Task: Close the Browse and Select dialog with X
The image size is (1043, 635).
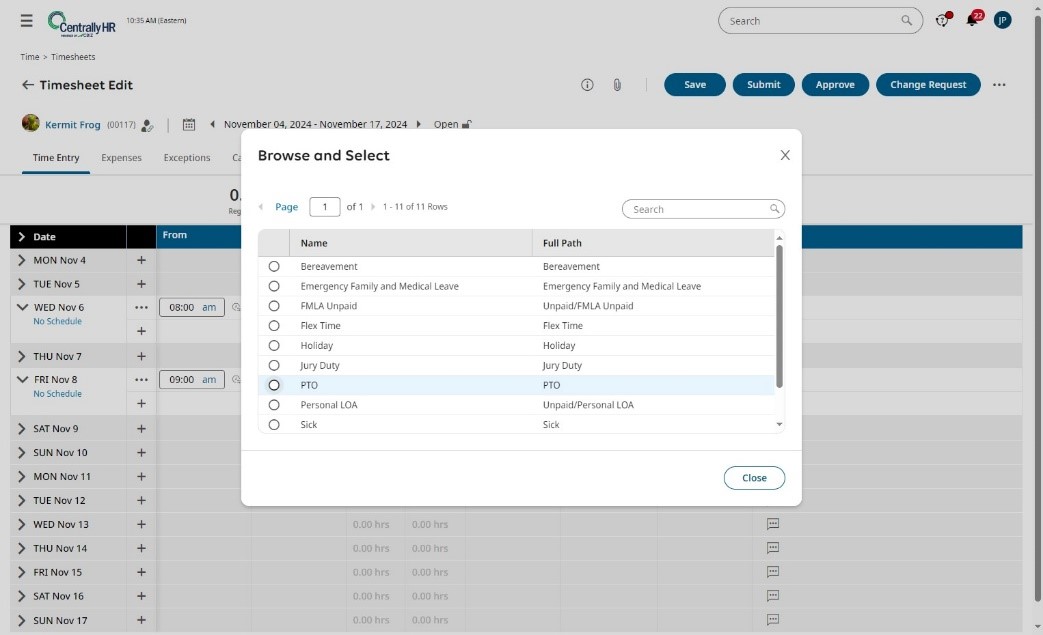Action: [785, 155]
